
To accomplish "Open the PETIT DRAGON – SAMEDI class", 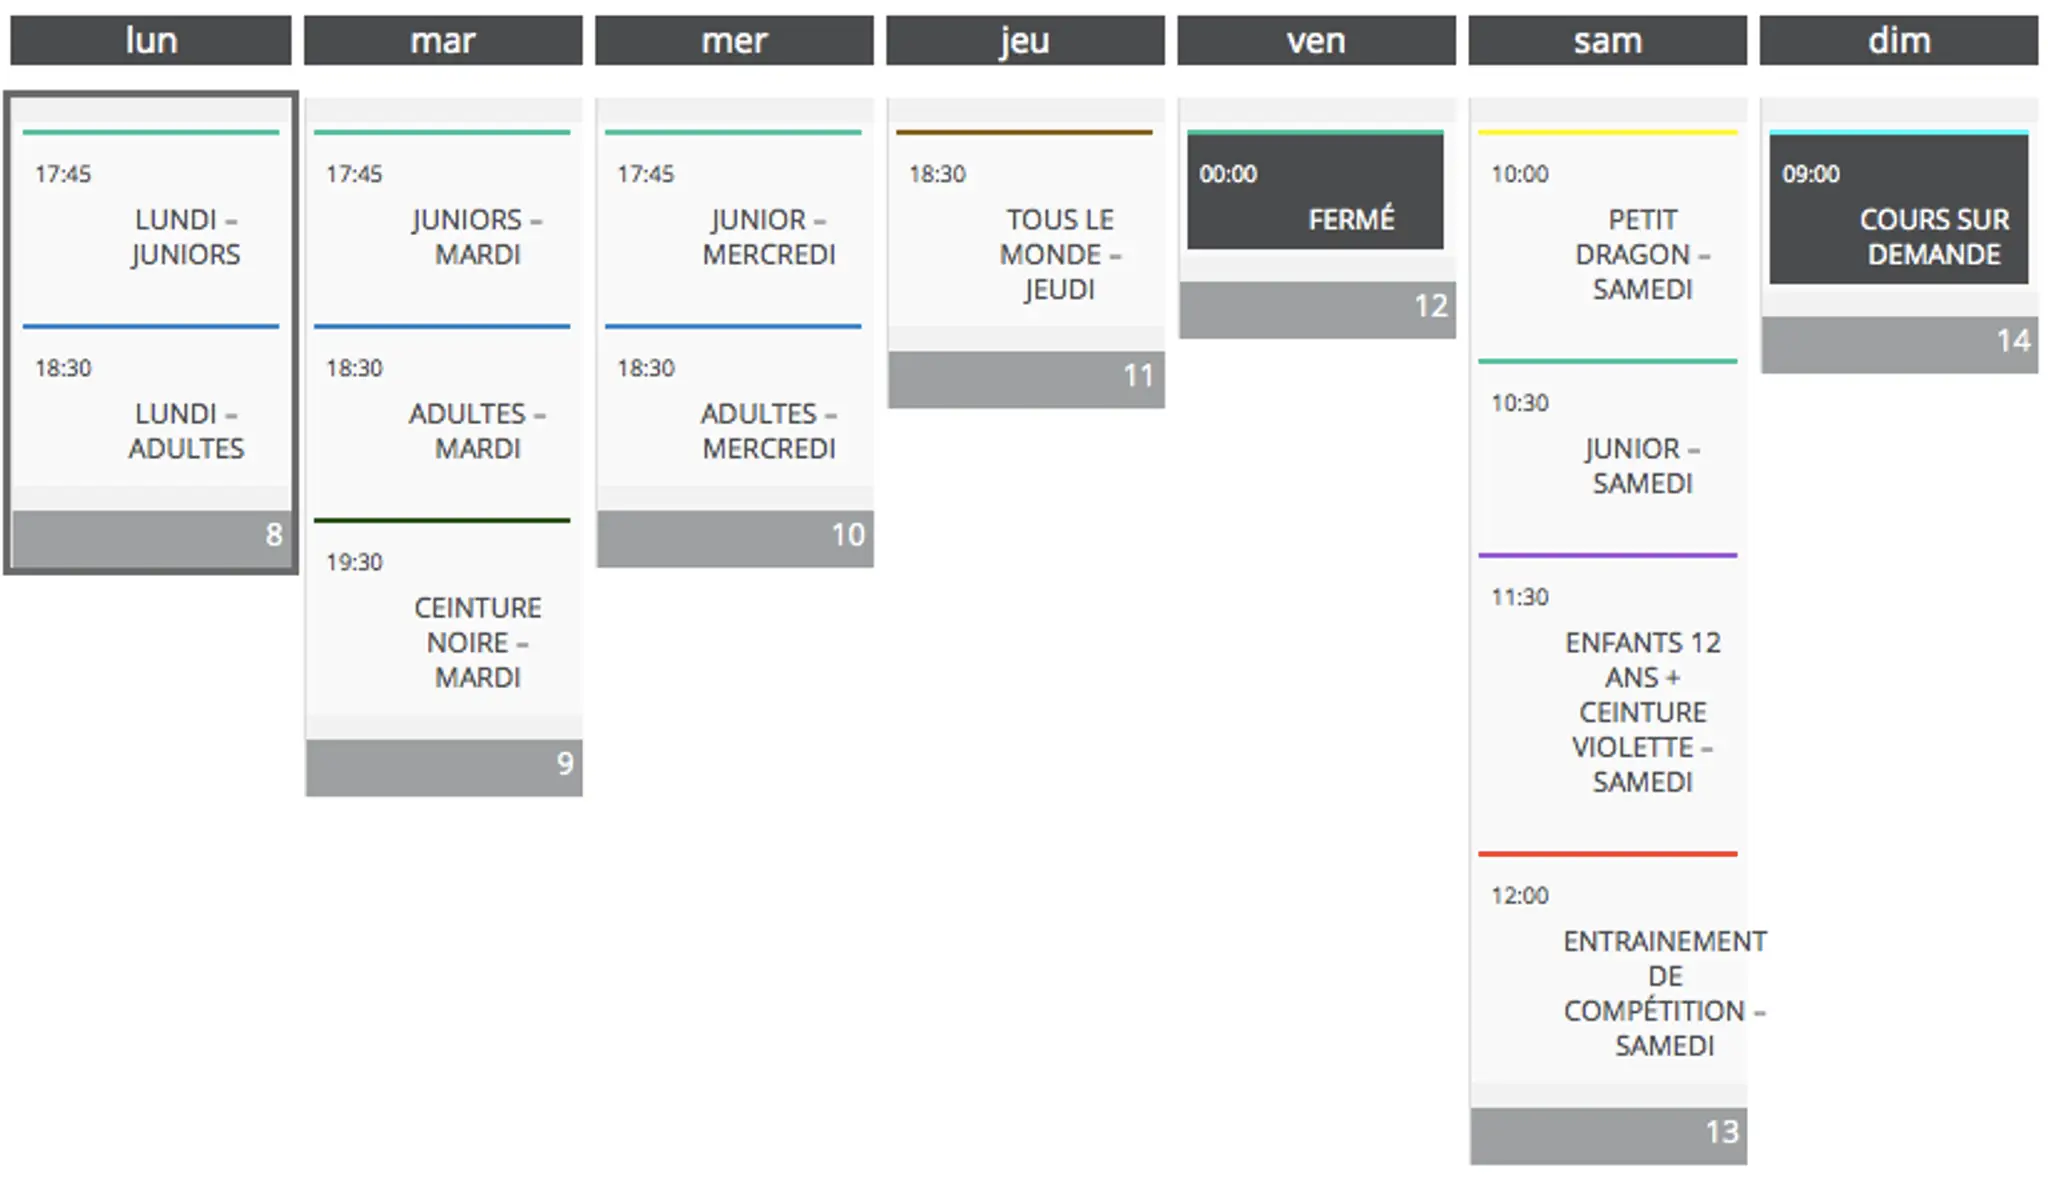I will [x=1642, y=254].
